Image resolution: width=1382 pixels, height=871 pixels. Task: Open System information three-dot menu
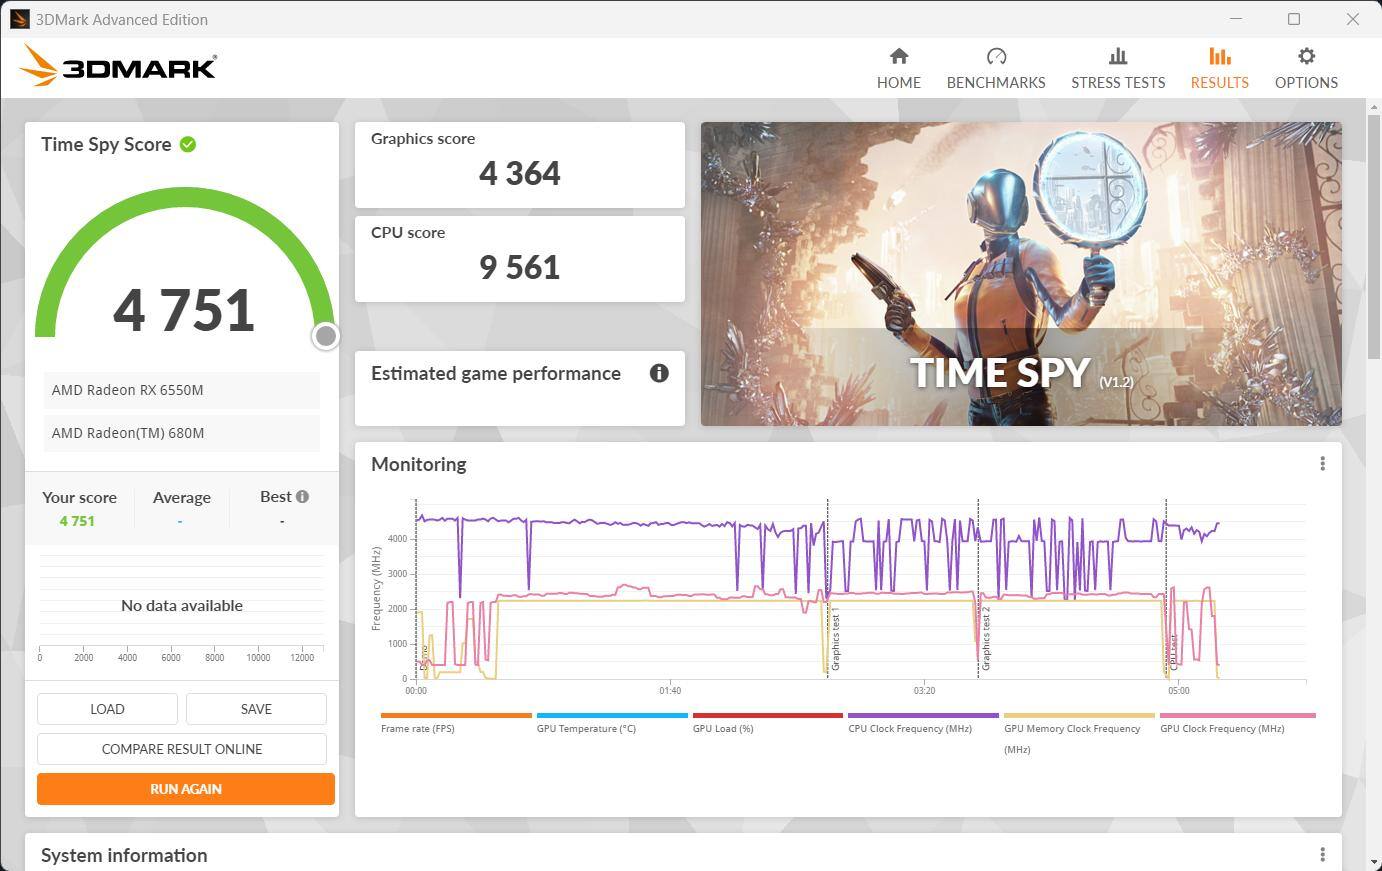click(1322, 855)
